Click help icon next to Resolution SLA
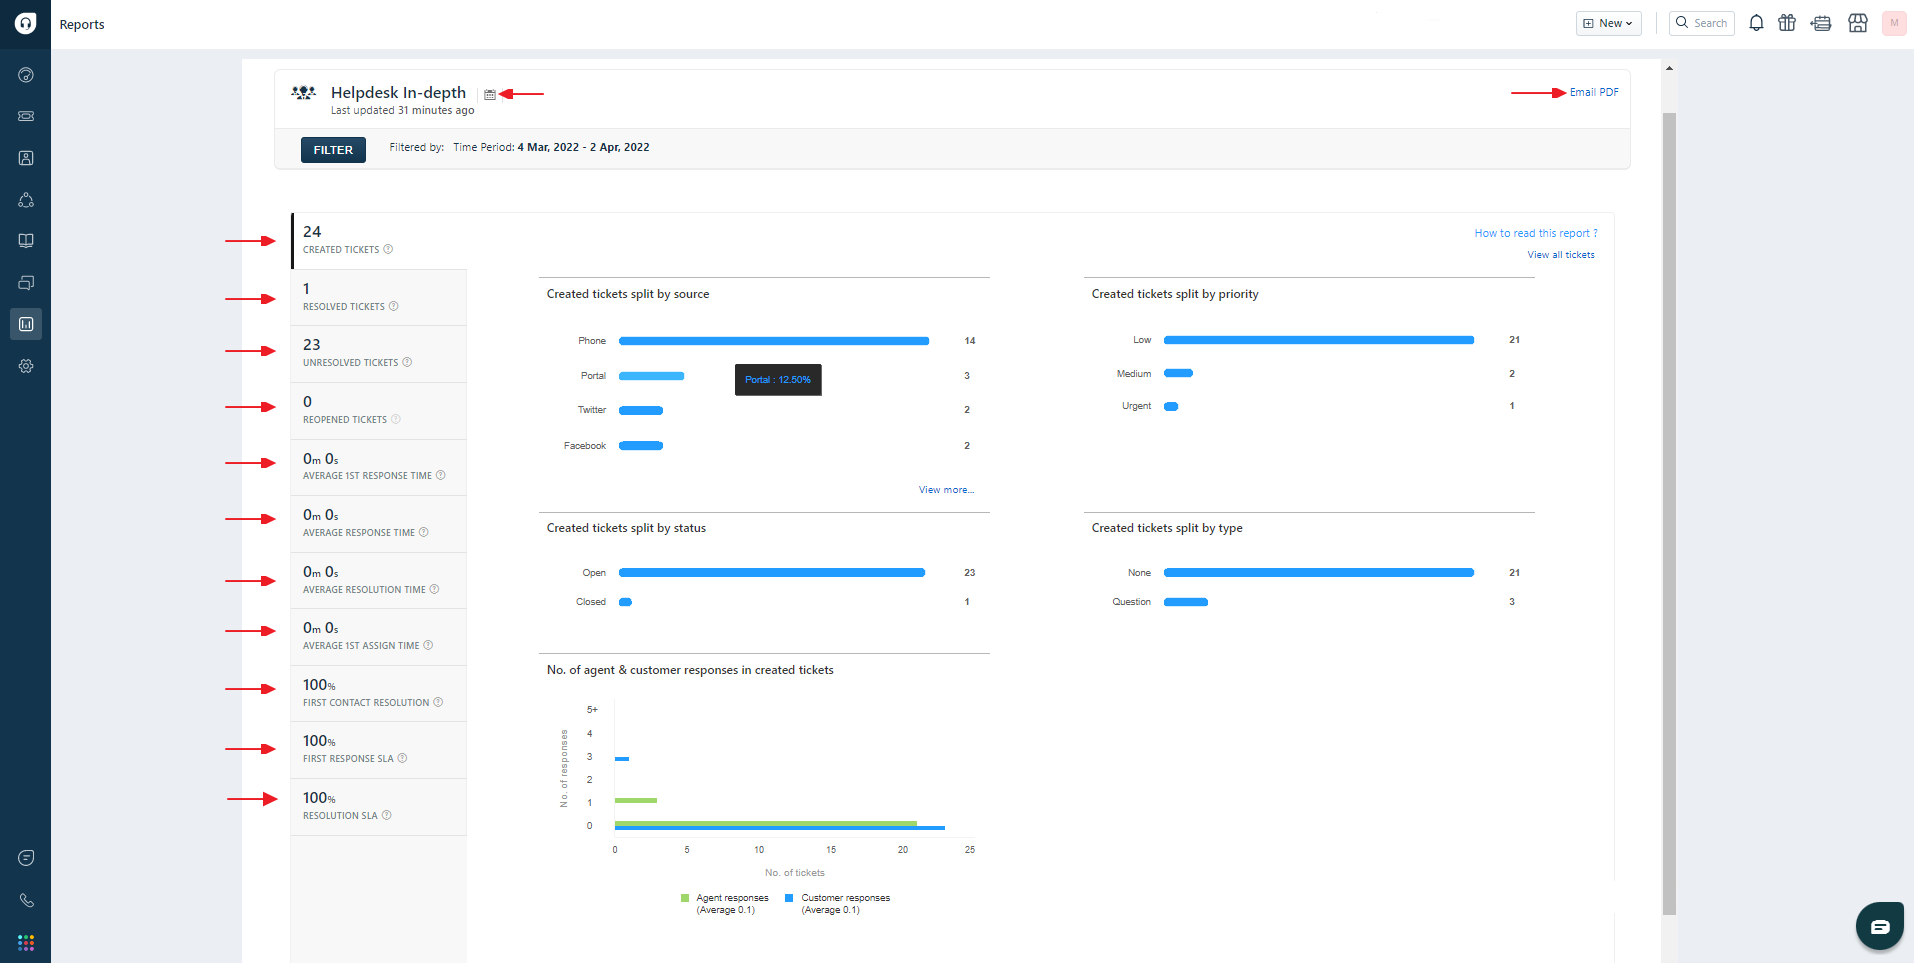 click(386, 815)
